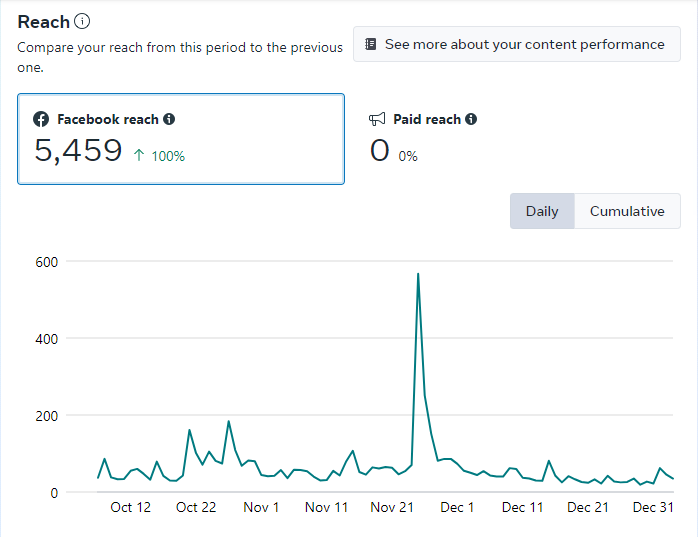This screenshot has height=537, width=698.
Task: Open See more about your content performance
Action: (x=516, y=44)
